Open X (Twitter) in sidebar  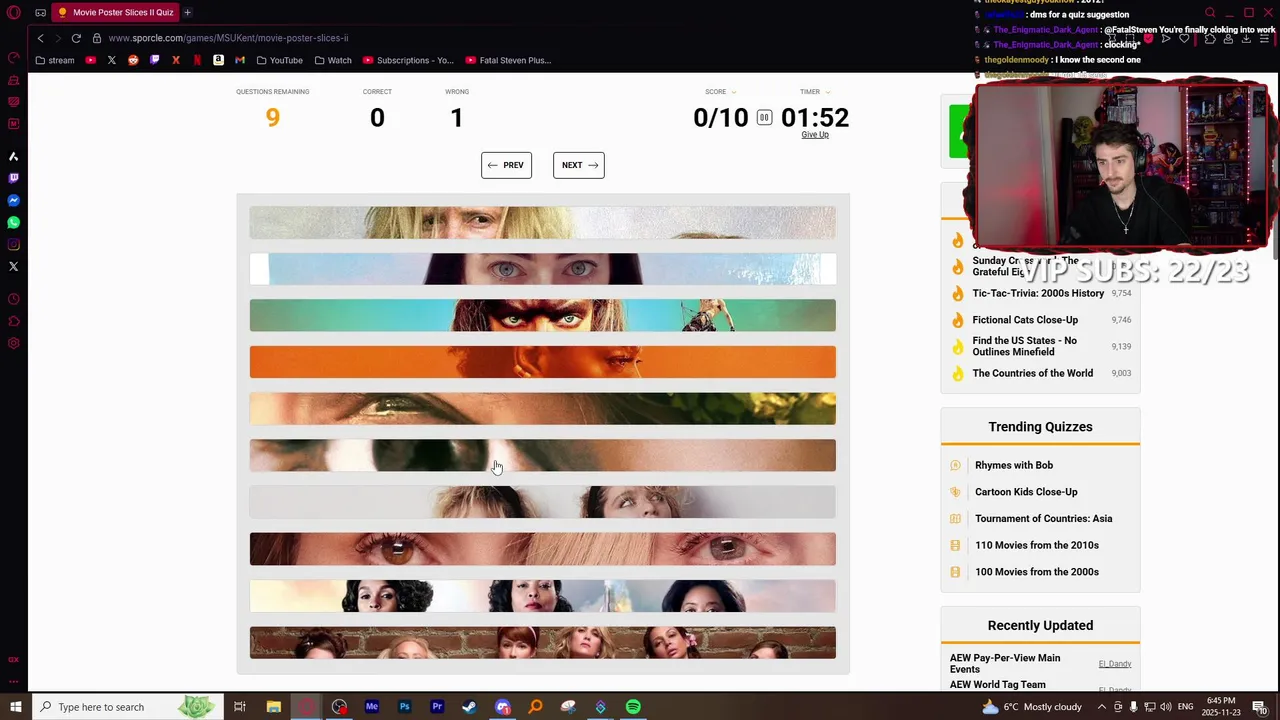click(14, 266)
